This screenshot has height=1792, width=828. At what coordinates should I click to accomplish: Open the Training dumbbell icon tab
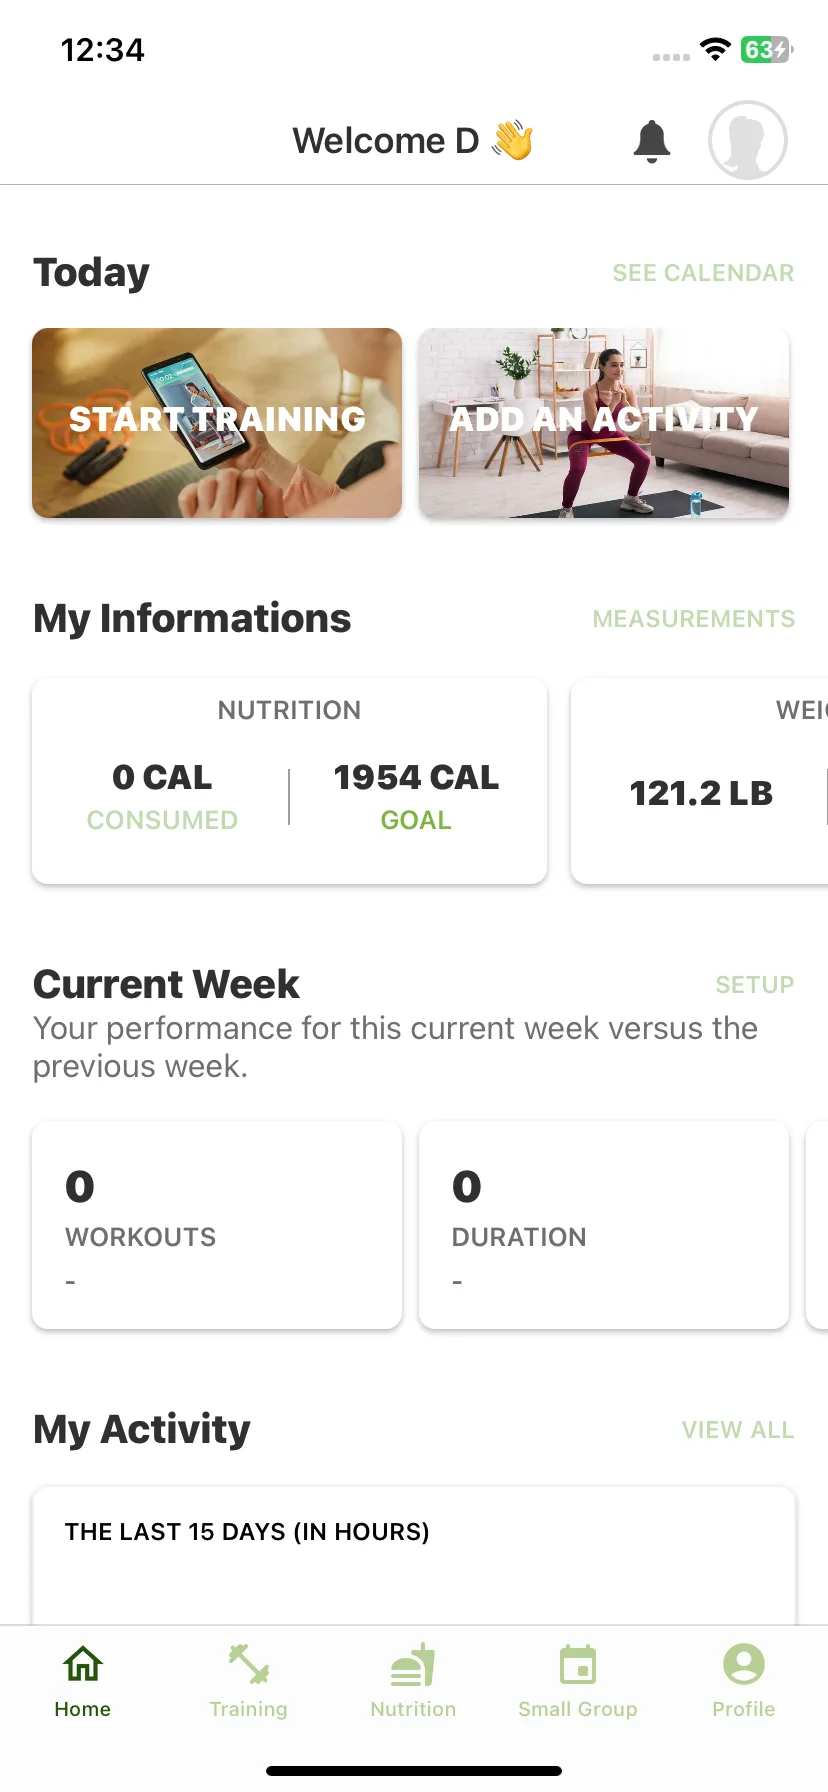pyautogui.click(x=248, y=1664)
